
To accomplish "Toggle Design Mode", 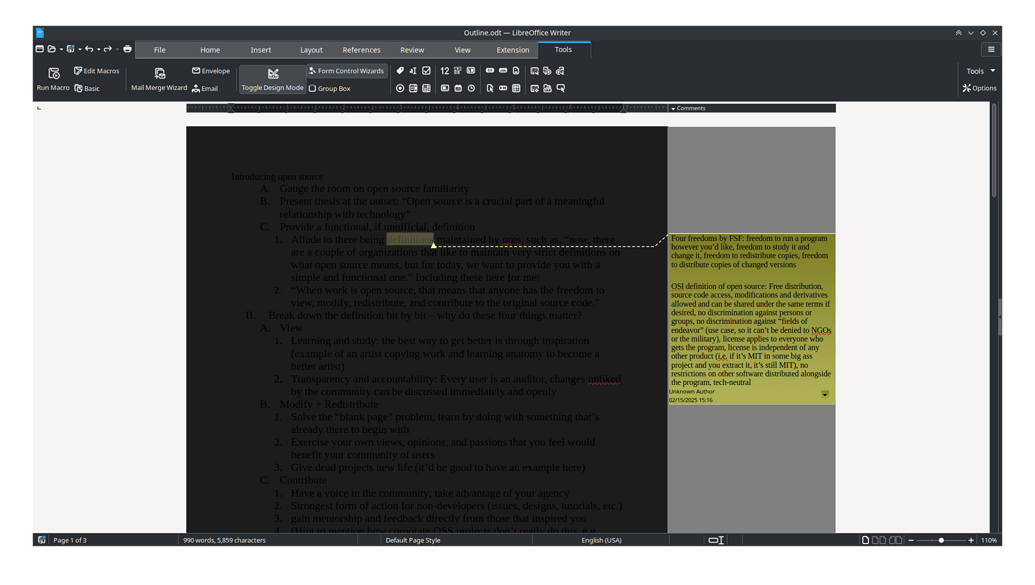I will tap(272, 79).
